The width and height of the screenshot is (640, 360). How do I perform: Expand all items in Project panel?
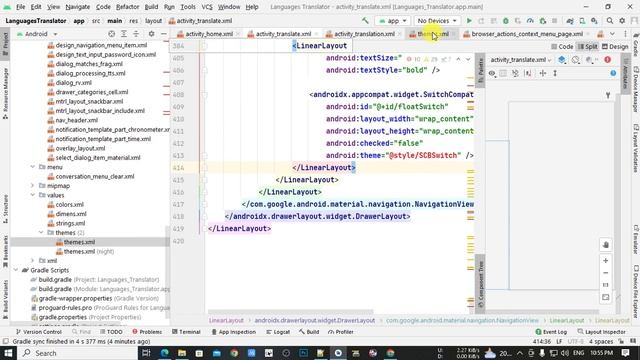(124, 34)
